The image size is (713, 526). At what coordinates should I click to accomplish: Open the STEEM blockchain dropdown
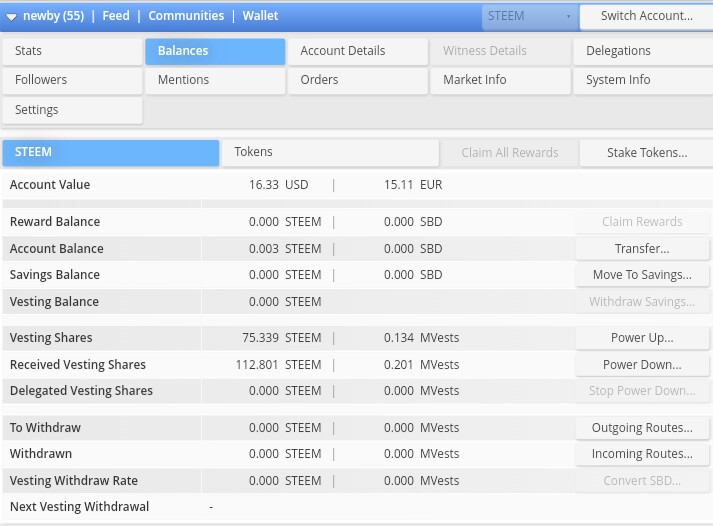[x=530, y=16]
